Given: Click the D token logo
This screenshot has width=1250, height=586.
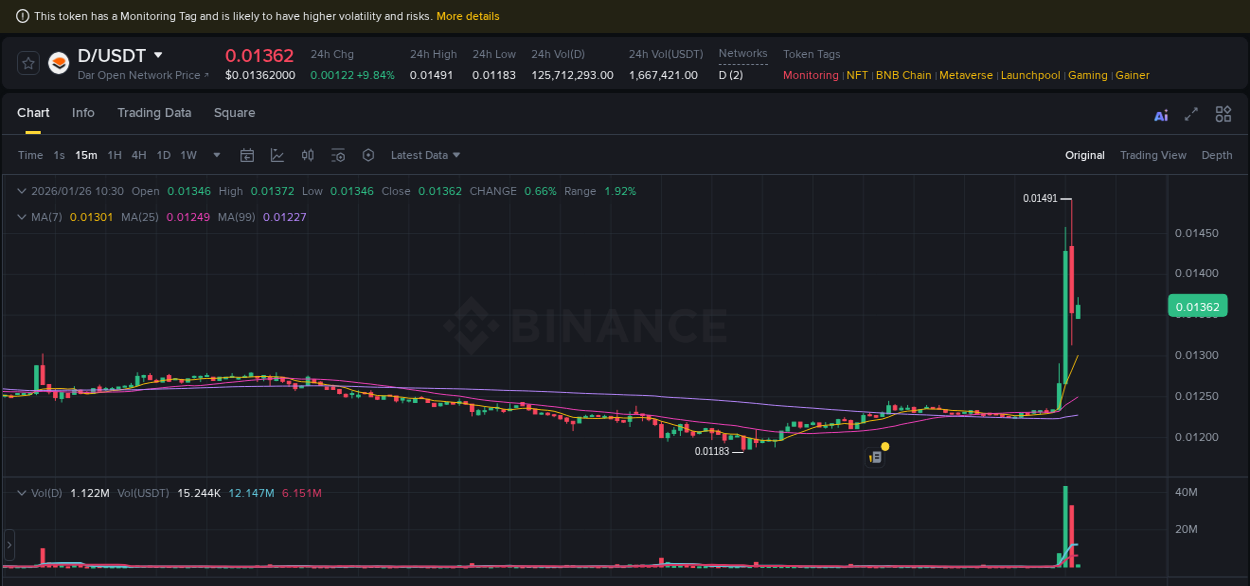Looking at the screenshot, I should 58,63.
